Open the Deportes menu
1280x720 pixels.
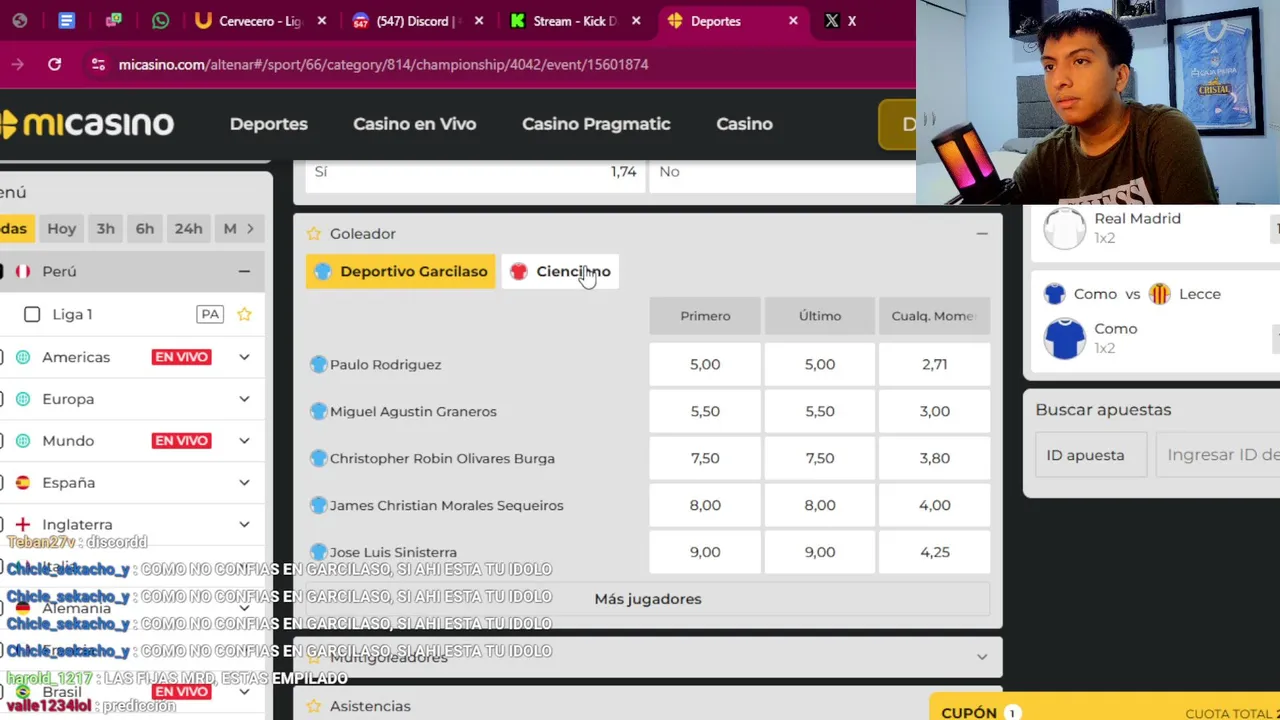(269, 124)
